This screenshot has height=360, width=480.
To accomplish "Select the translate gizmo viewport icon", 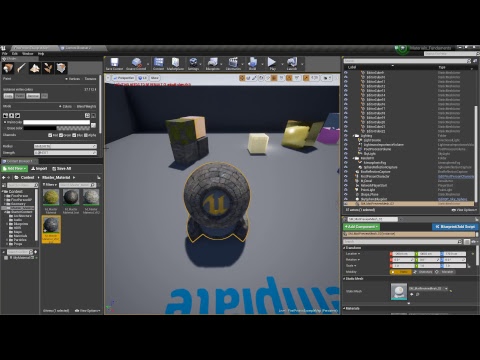I will pyautogui.click(x=242, y=78).
